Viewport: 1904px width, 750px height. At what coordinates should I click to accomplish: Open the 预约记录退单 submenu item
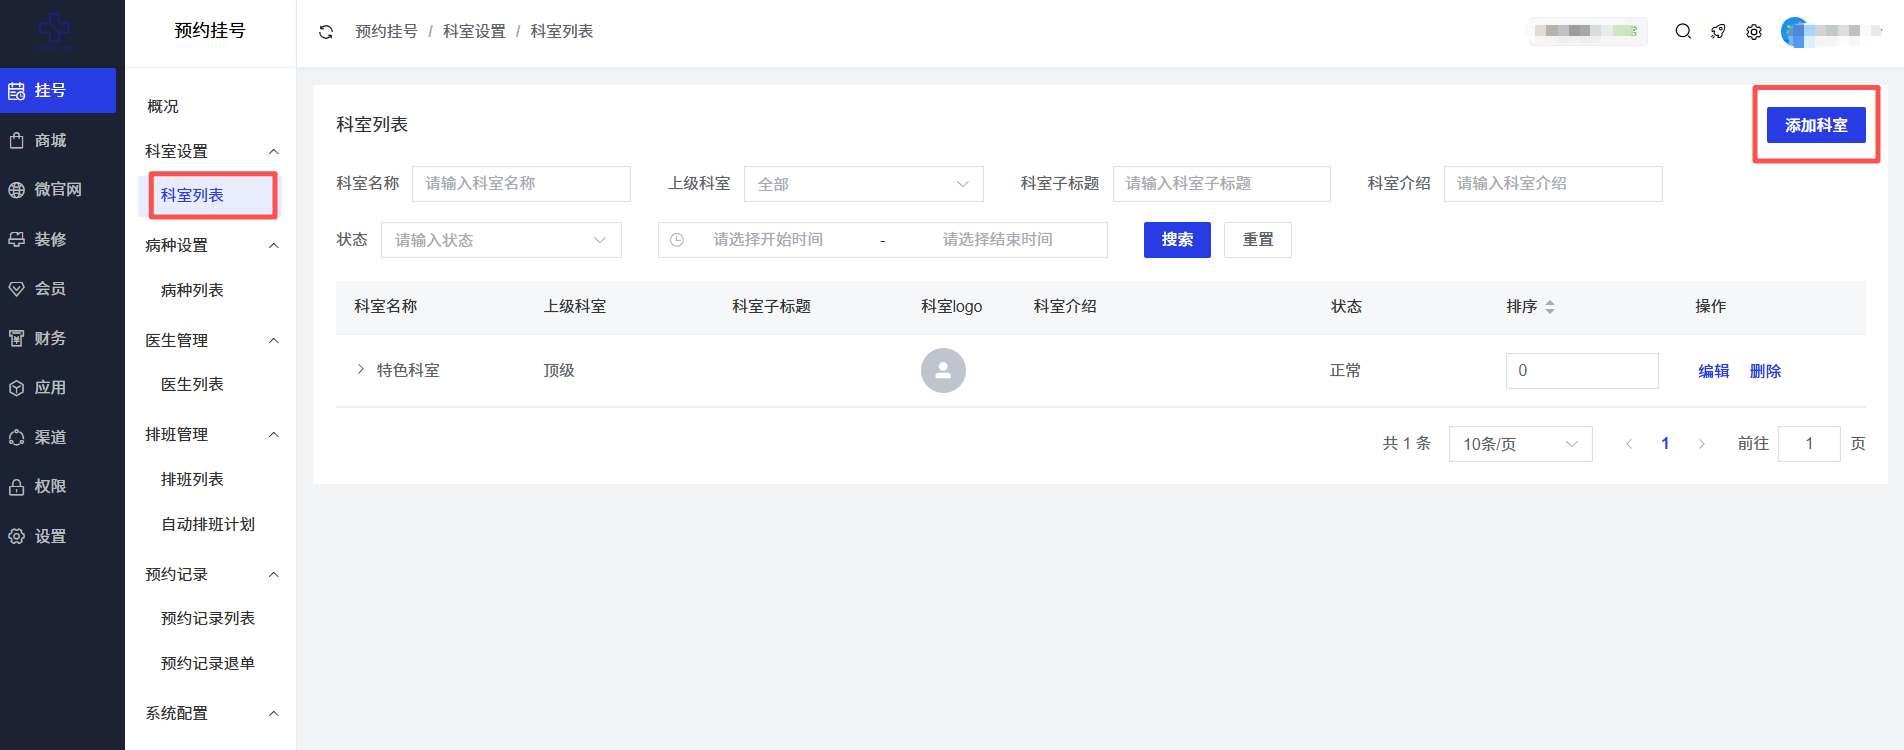pos(208,663)
